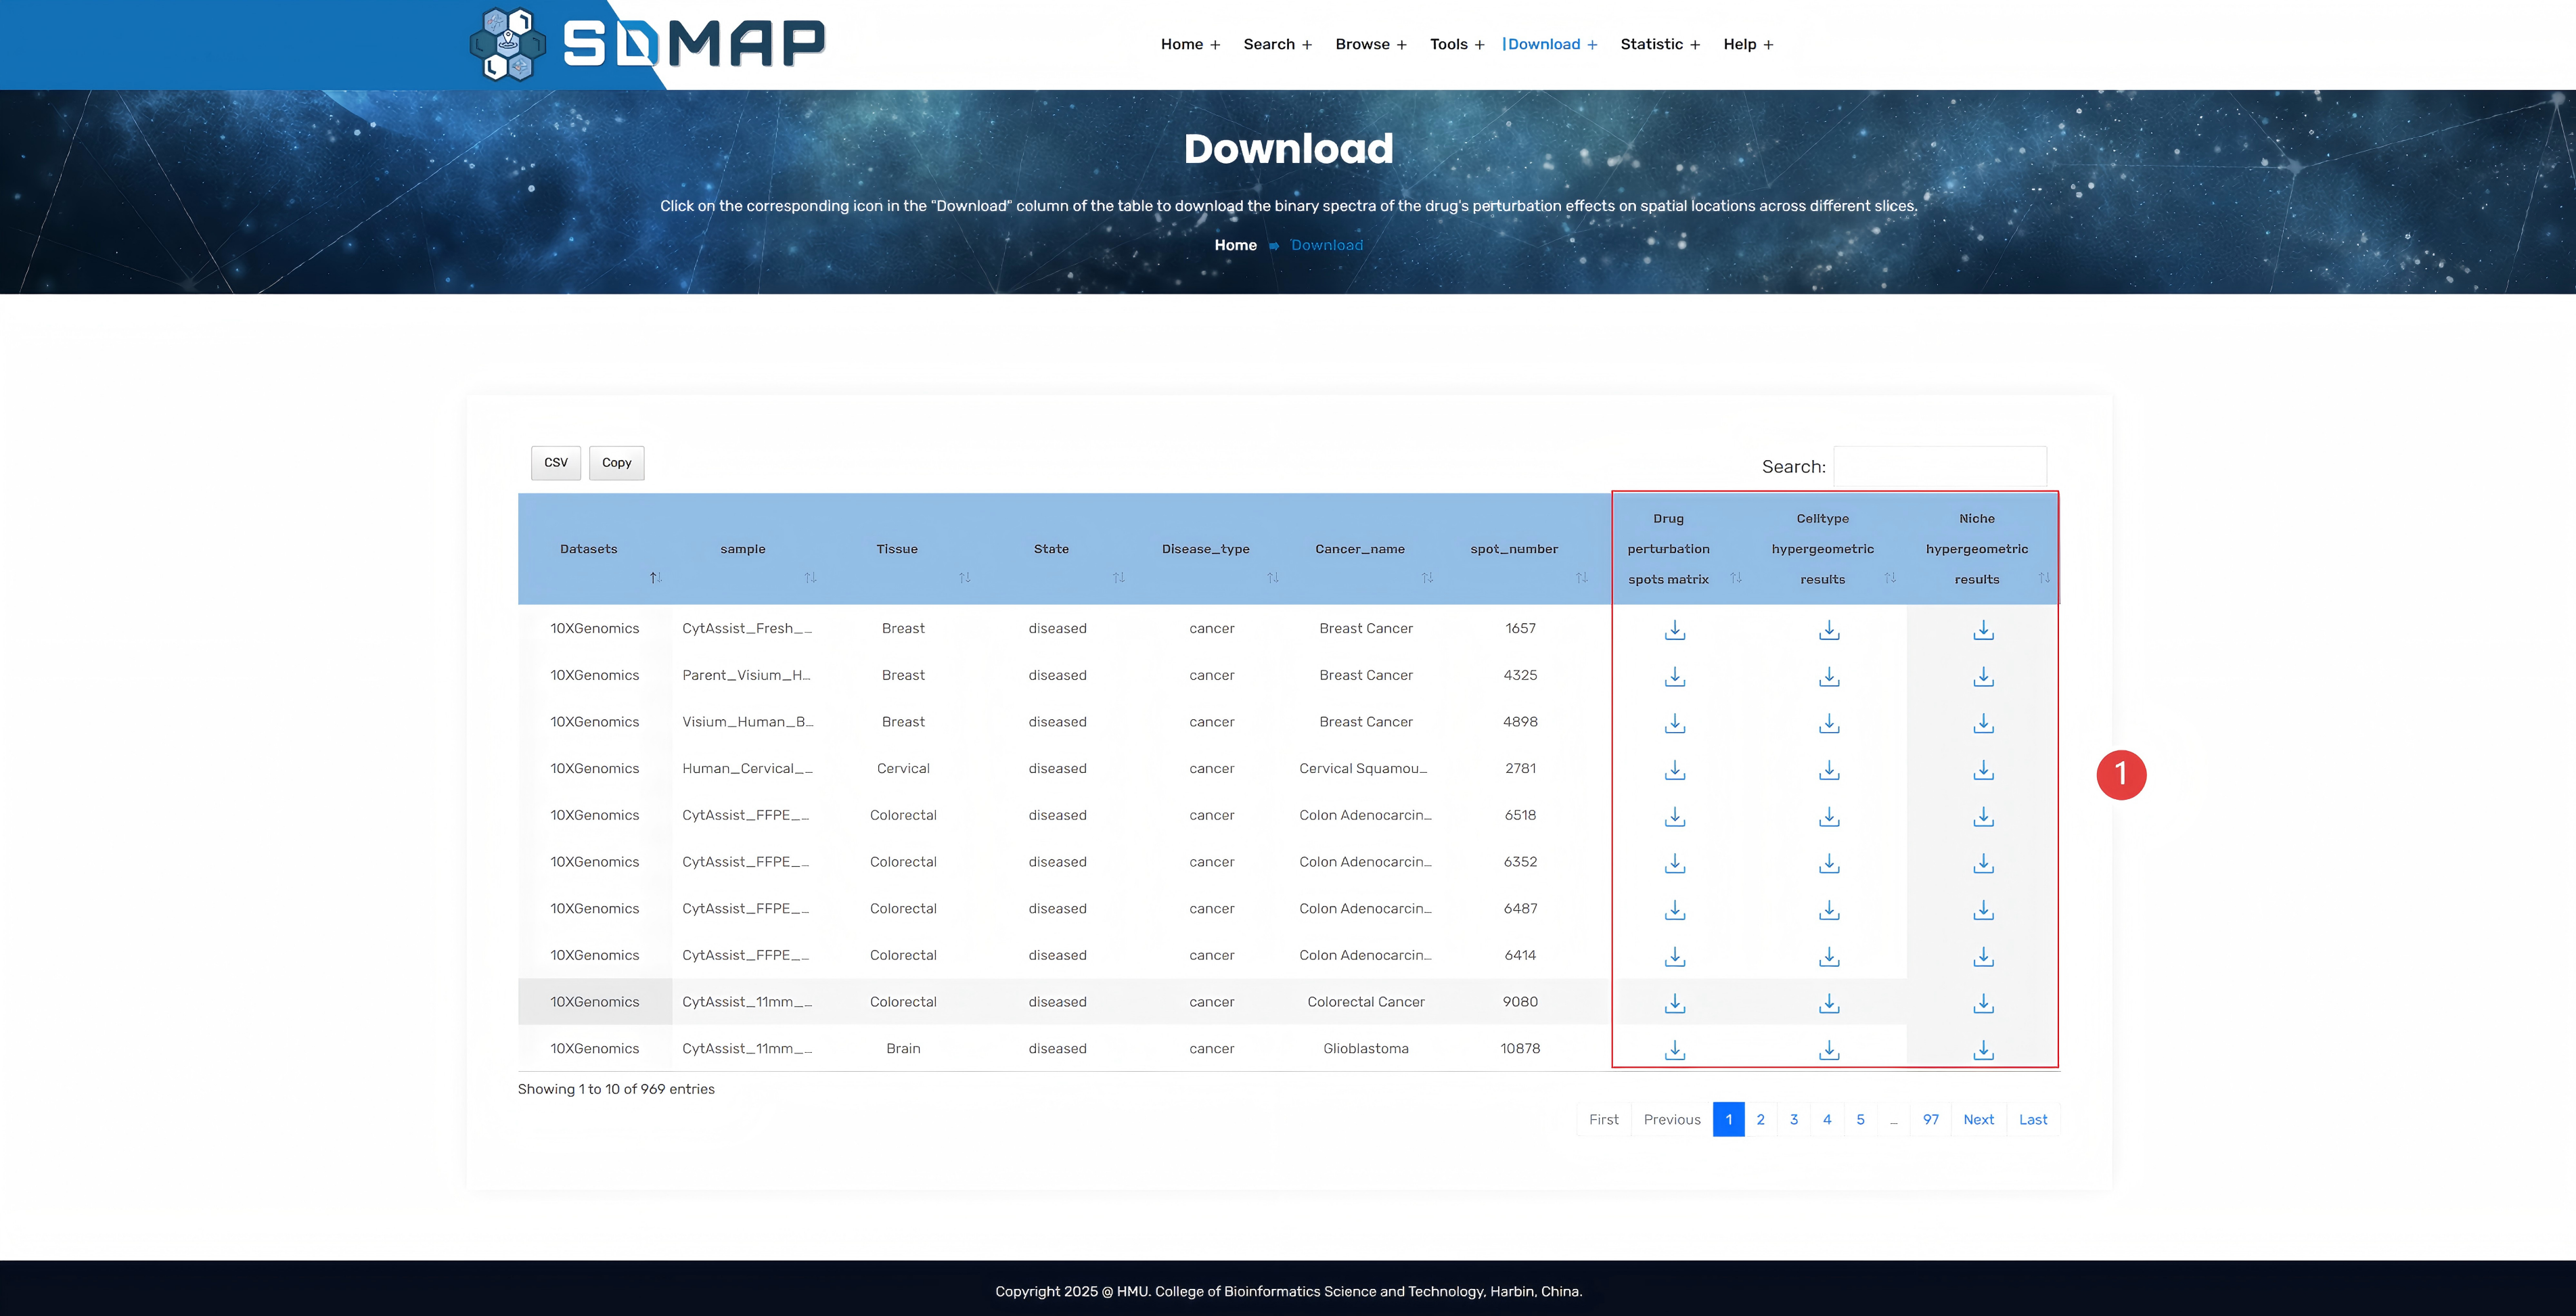Screen dimensions: 2576x1316
Task: Download celltype results for the 4898-spot row
Action: (x=1829, y=723)
